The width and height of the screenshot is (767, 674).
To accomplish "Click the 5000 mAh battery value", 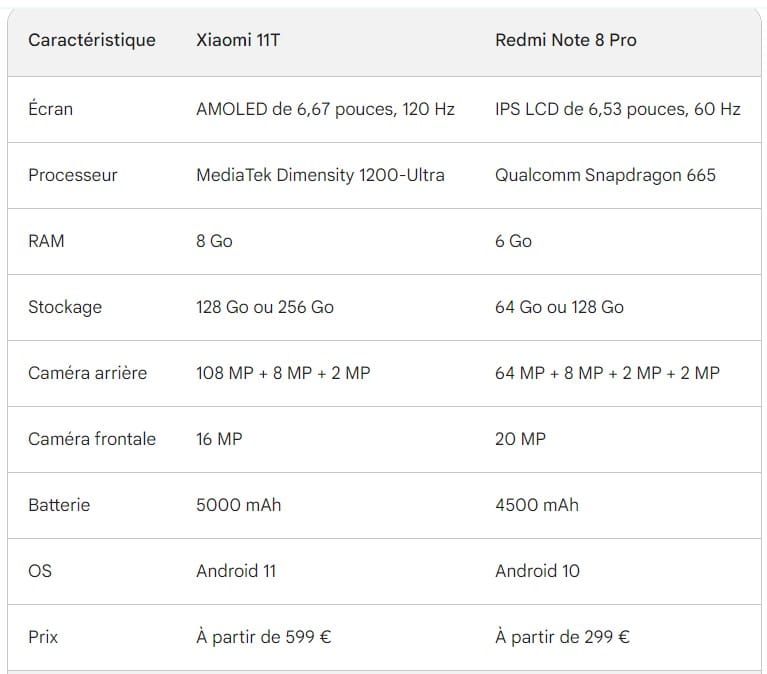I will [x=238, y=505].
